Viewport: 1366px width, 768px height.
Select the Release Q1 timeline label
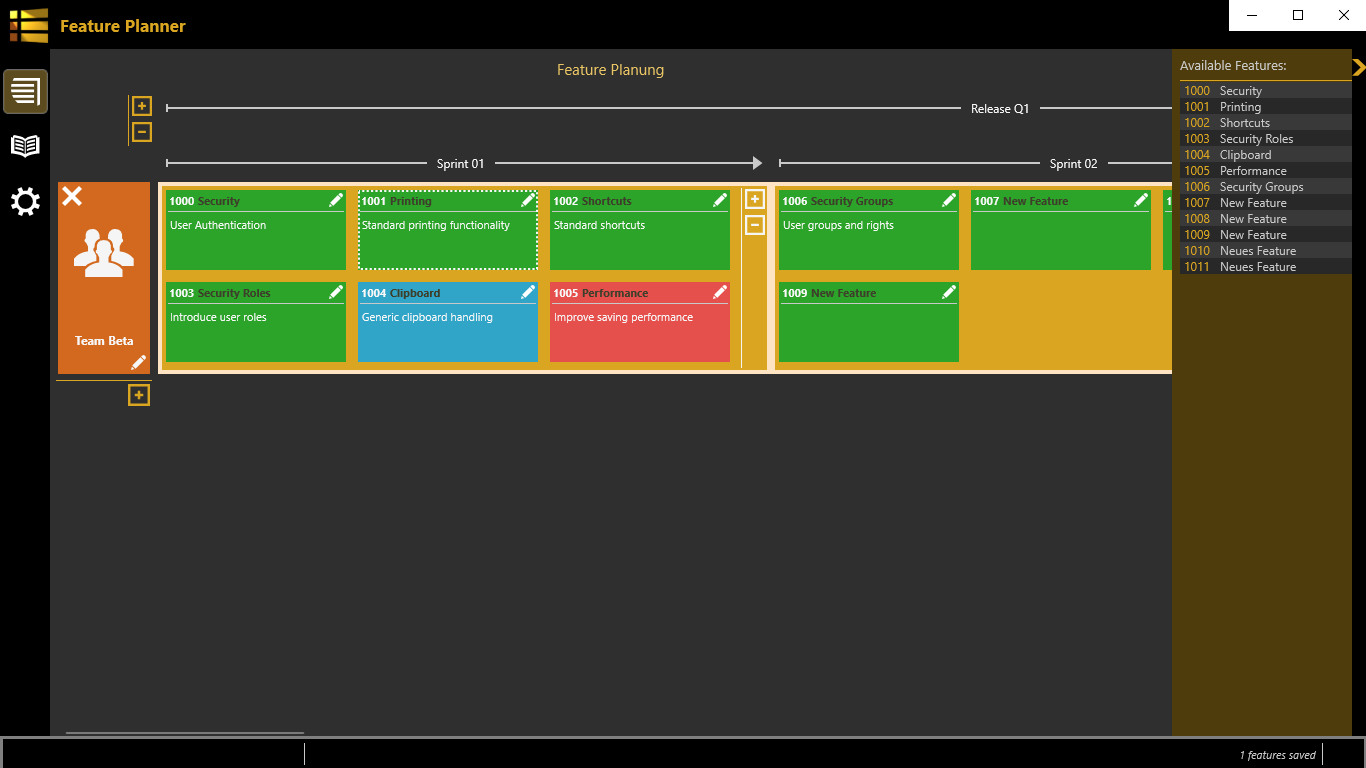[1000, 108]
